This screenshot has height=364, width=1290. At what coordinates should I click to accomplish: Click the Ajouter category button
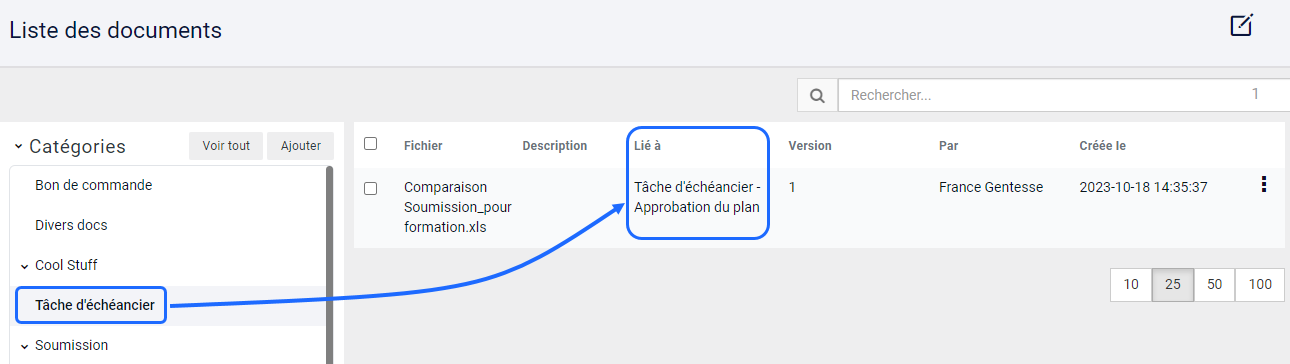[x=301, y=146]
